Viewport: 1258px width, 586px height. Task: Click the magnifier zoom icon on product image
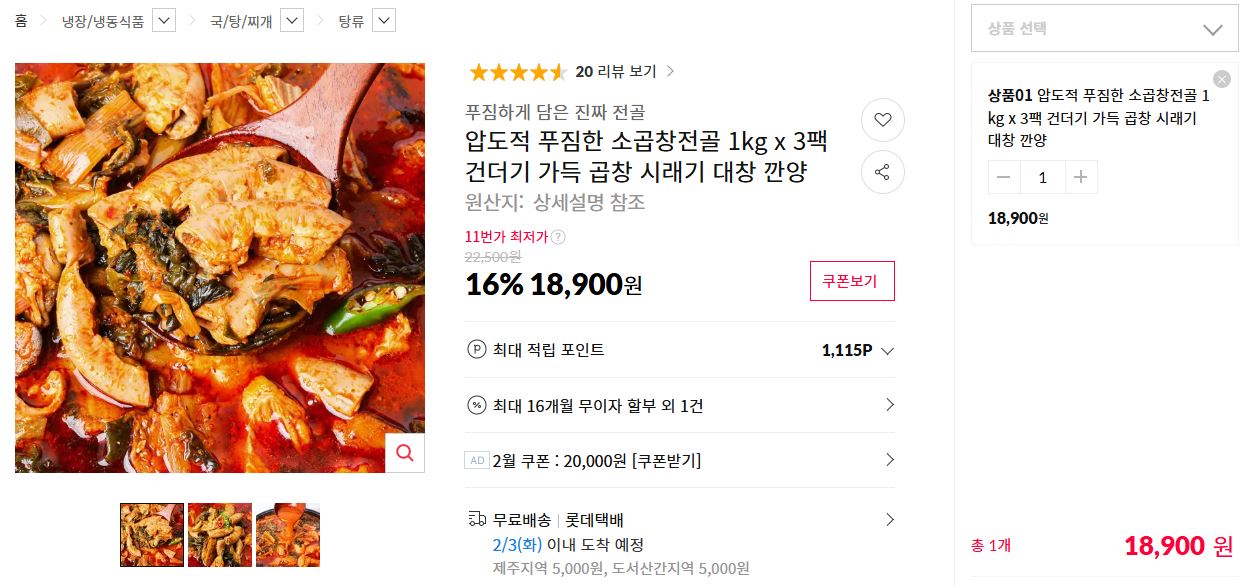405,453
